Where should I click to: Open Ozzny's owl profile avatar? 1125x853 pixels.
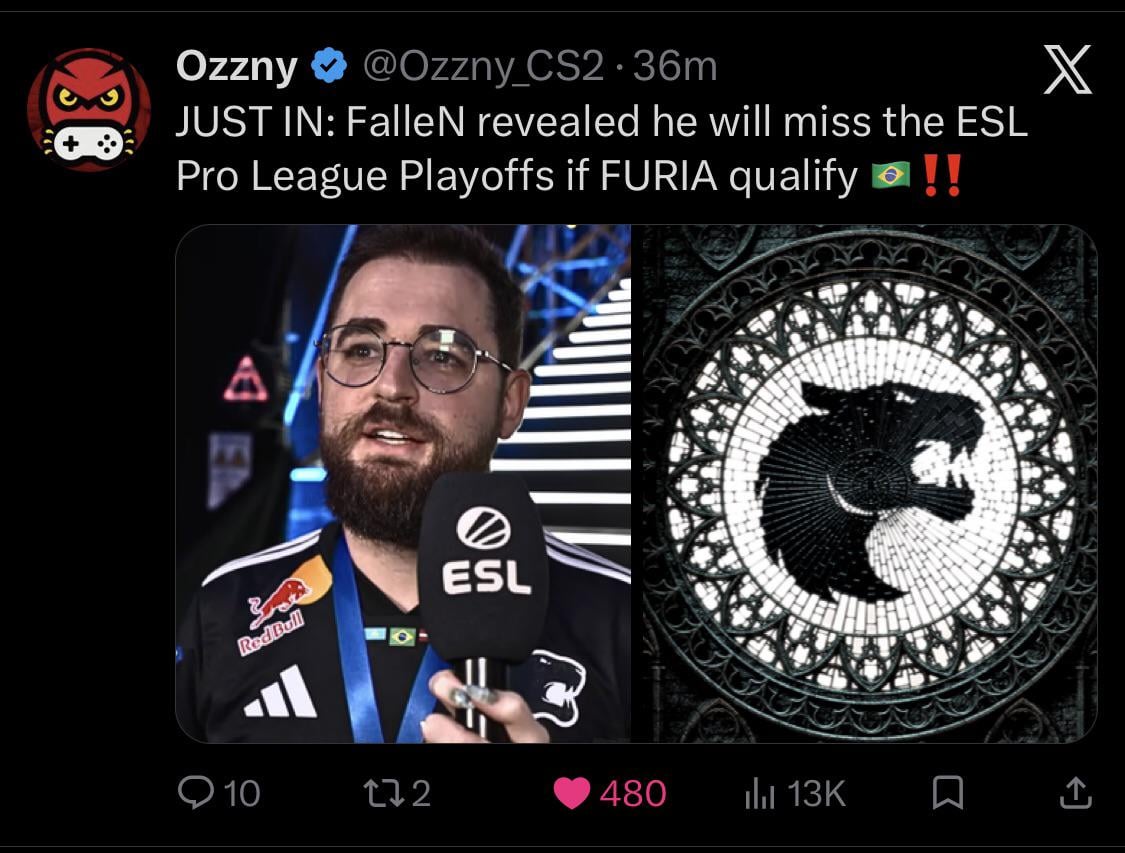pos(89,109)
